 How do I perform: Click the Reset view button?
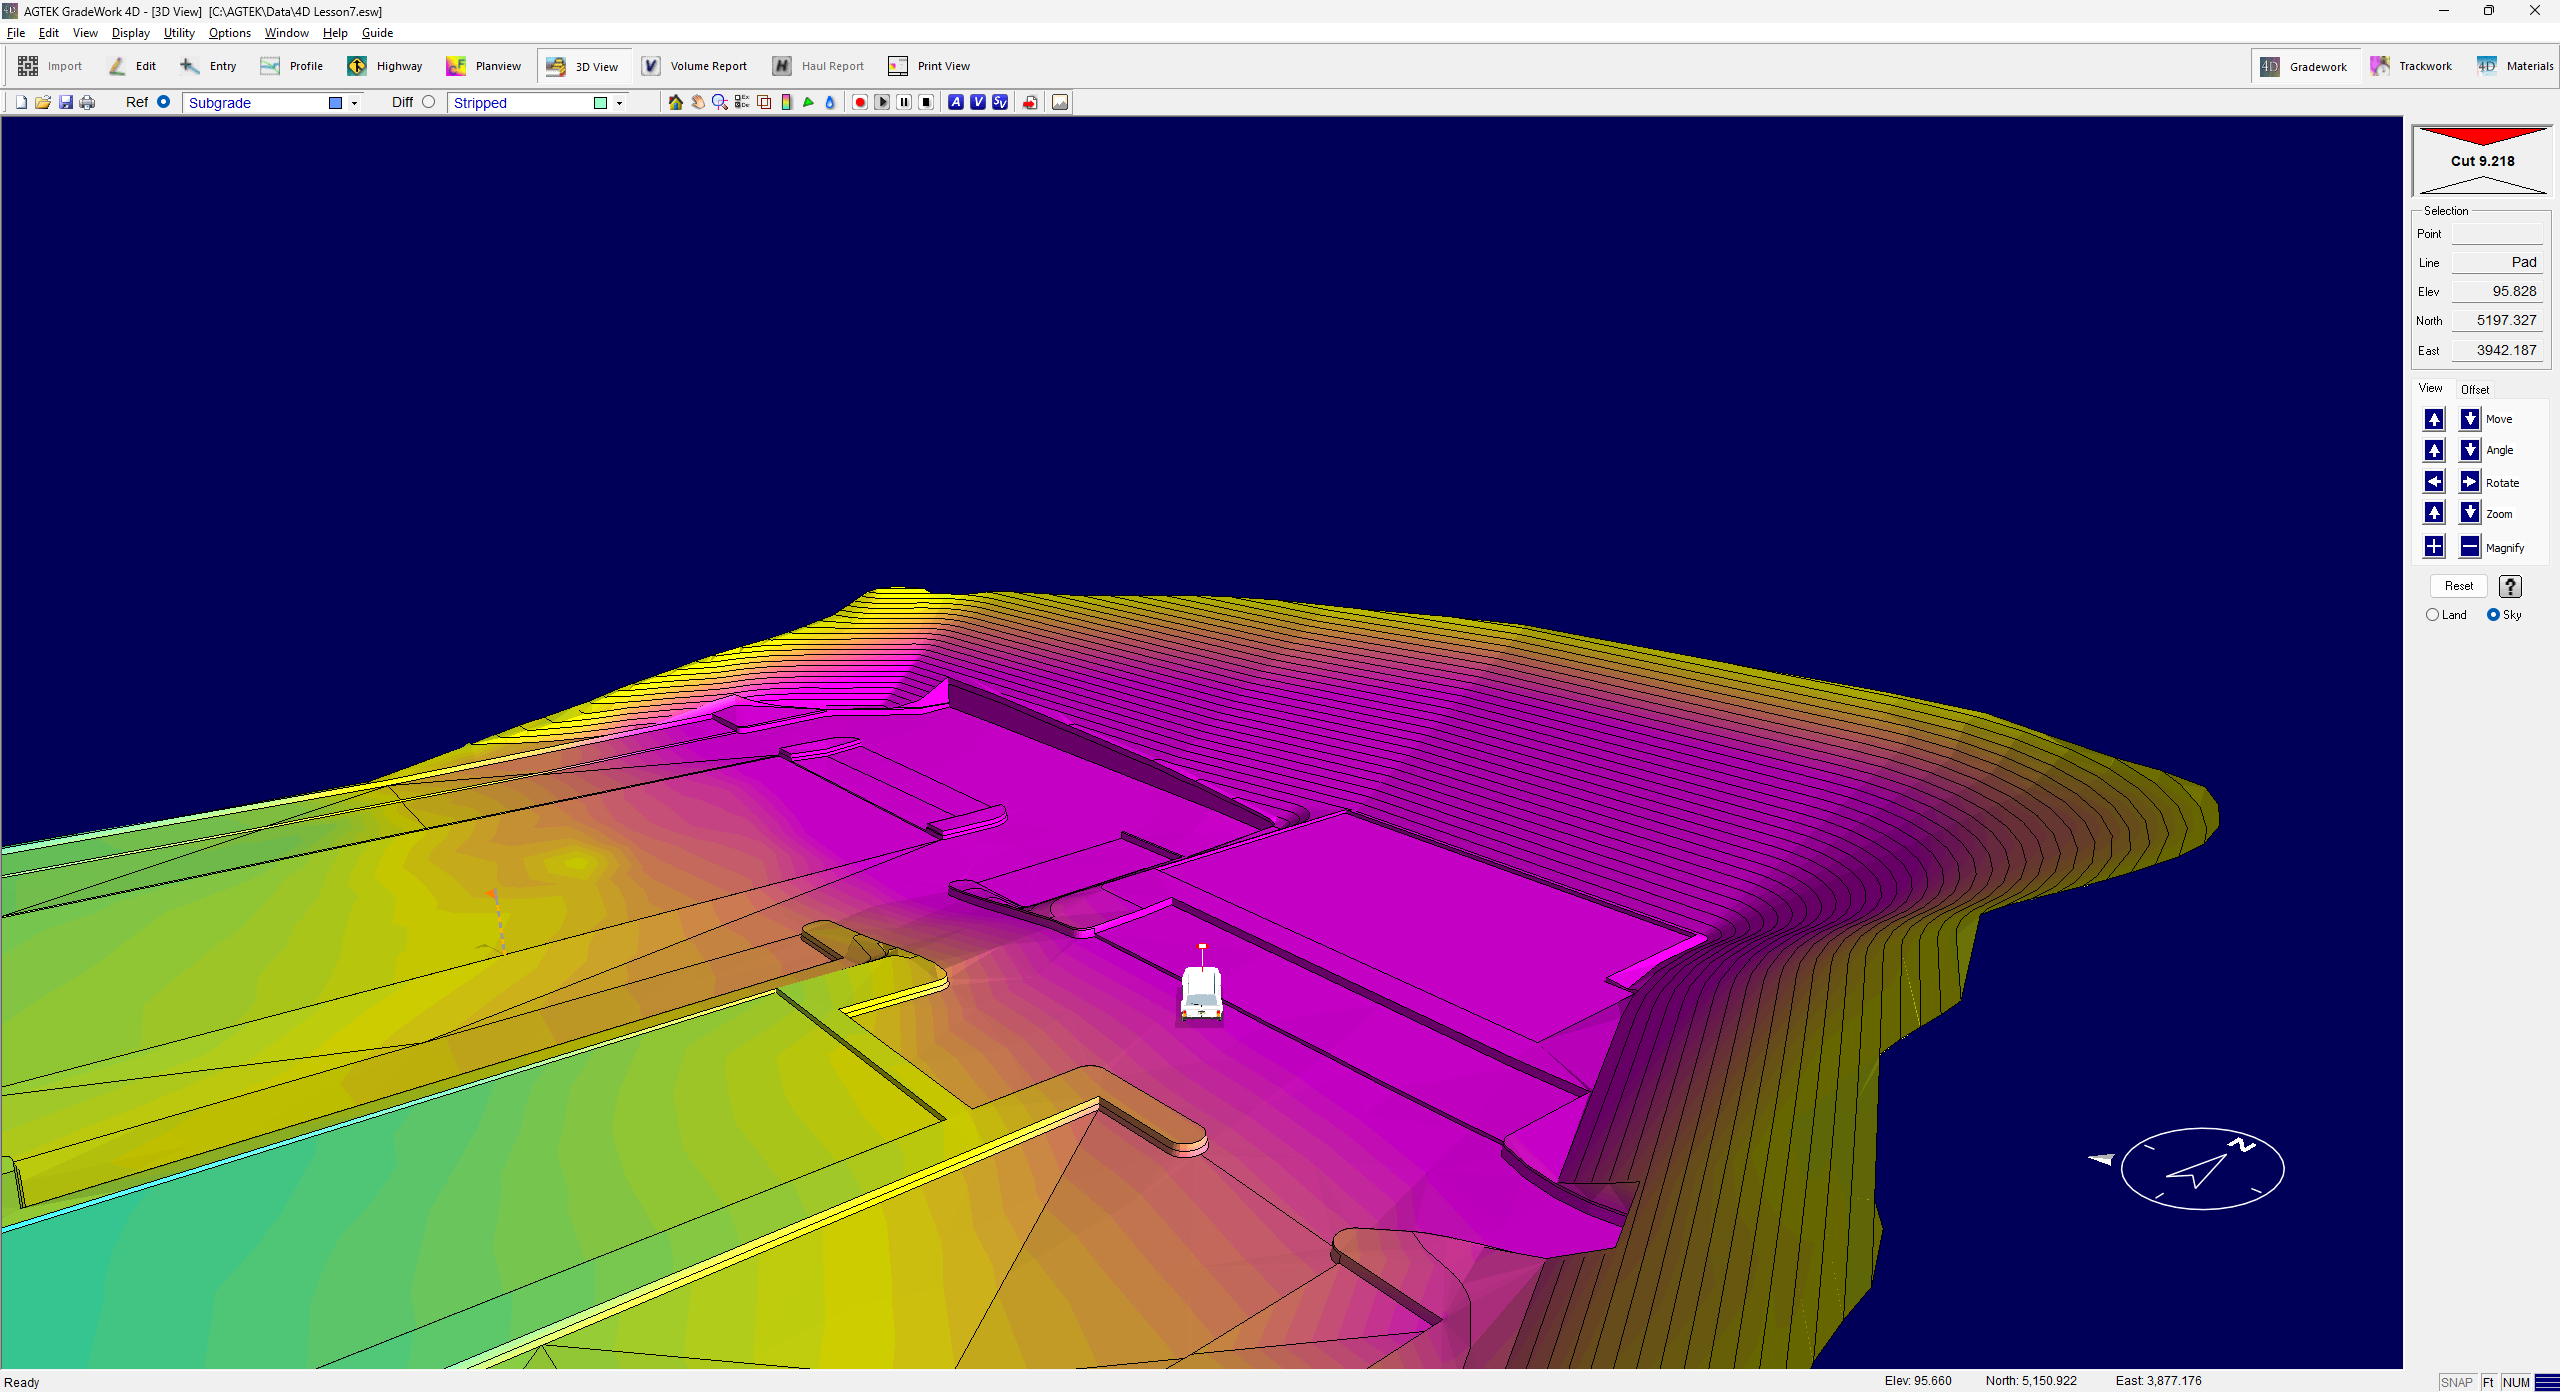point(2458,586)
